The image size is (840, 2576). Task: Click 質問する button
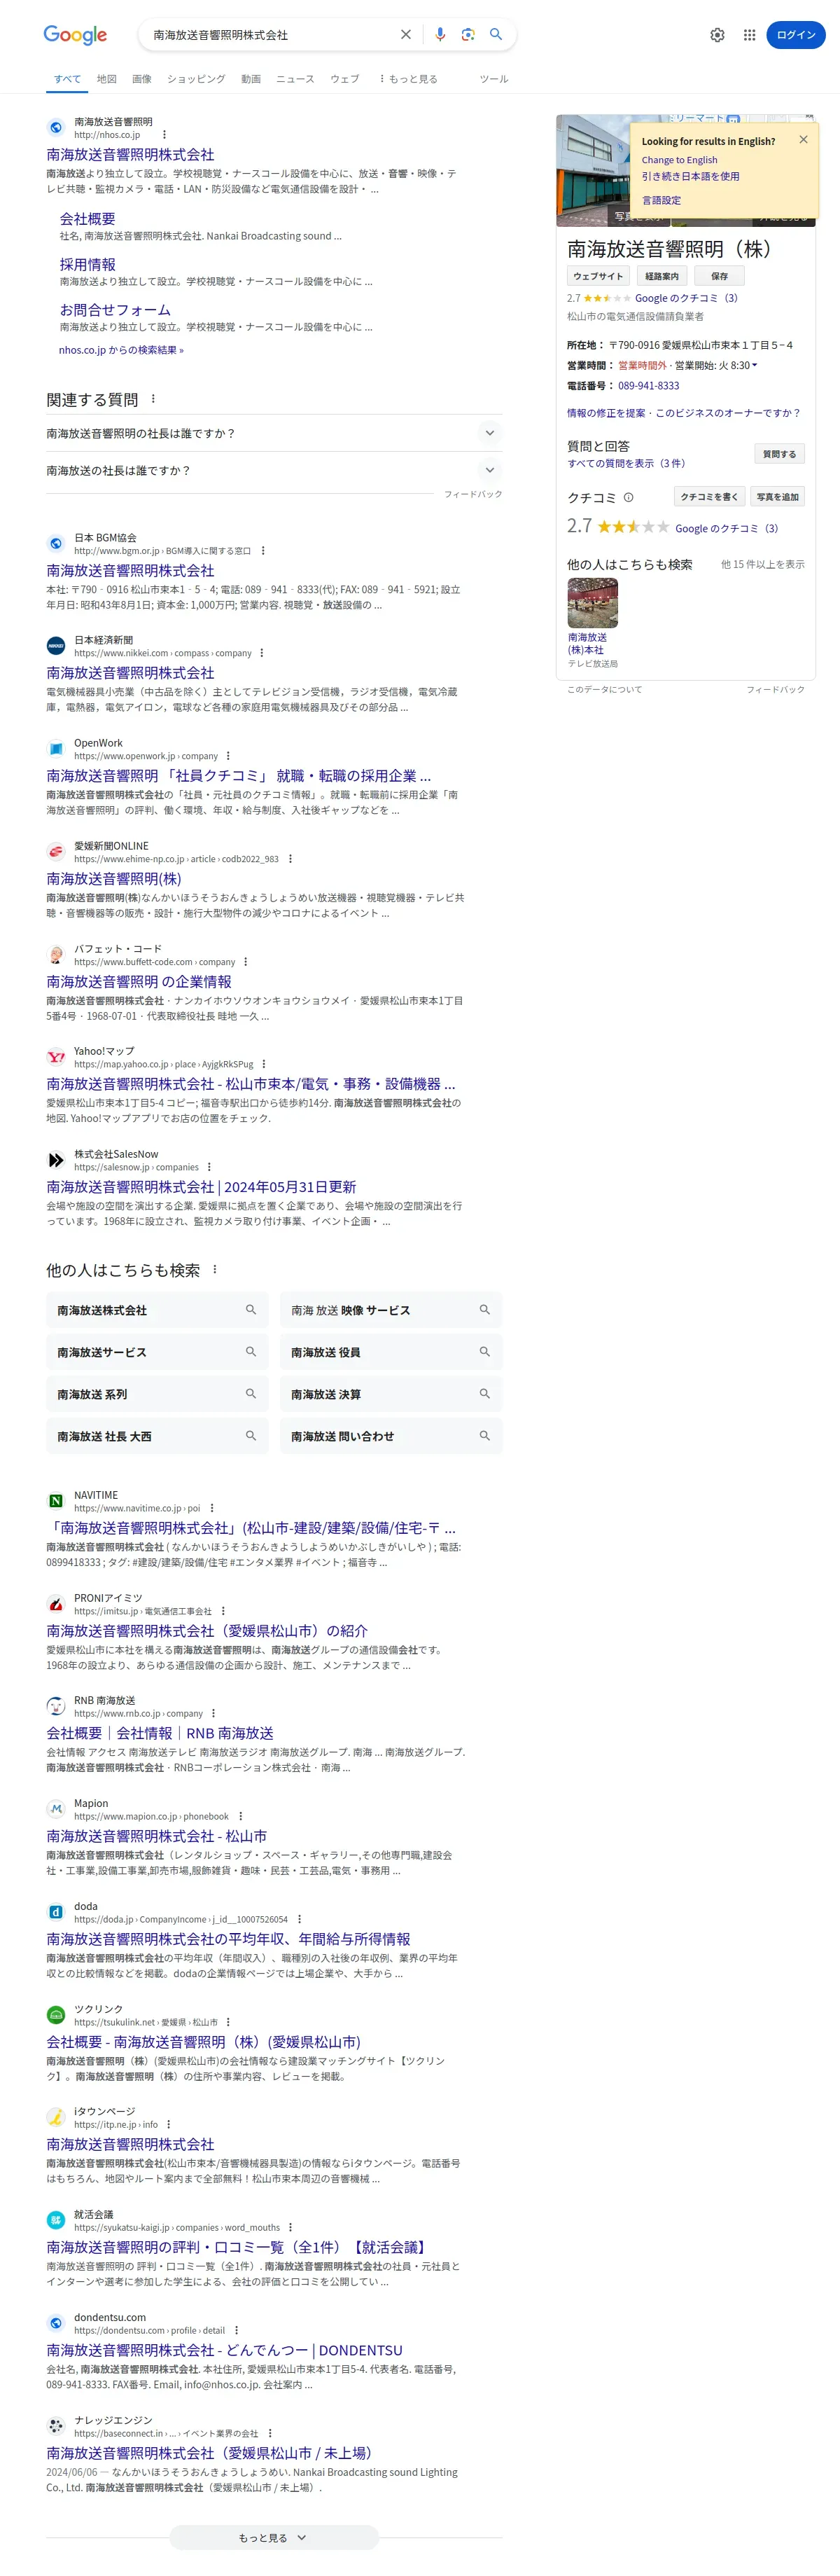pyautogui.click(x=779, y=454)
